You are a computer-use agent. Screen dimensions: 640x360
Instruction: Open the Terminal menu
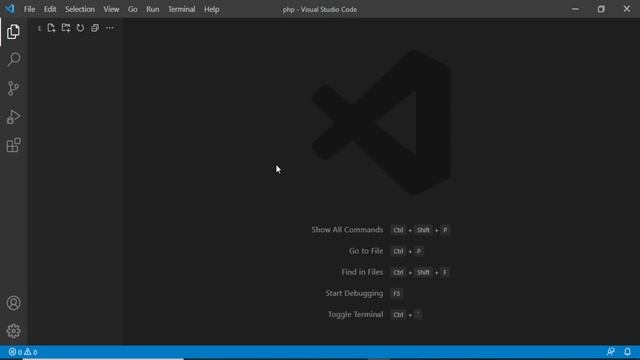182,9
